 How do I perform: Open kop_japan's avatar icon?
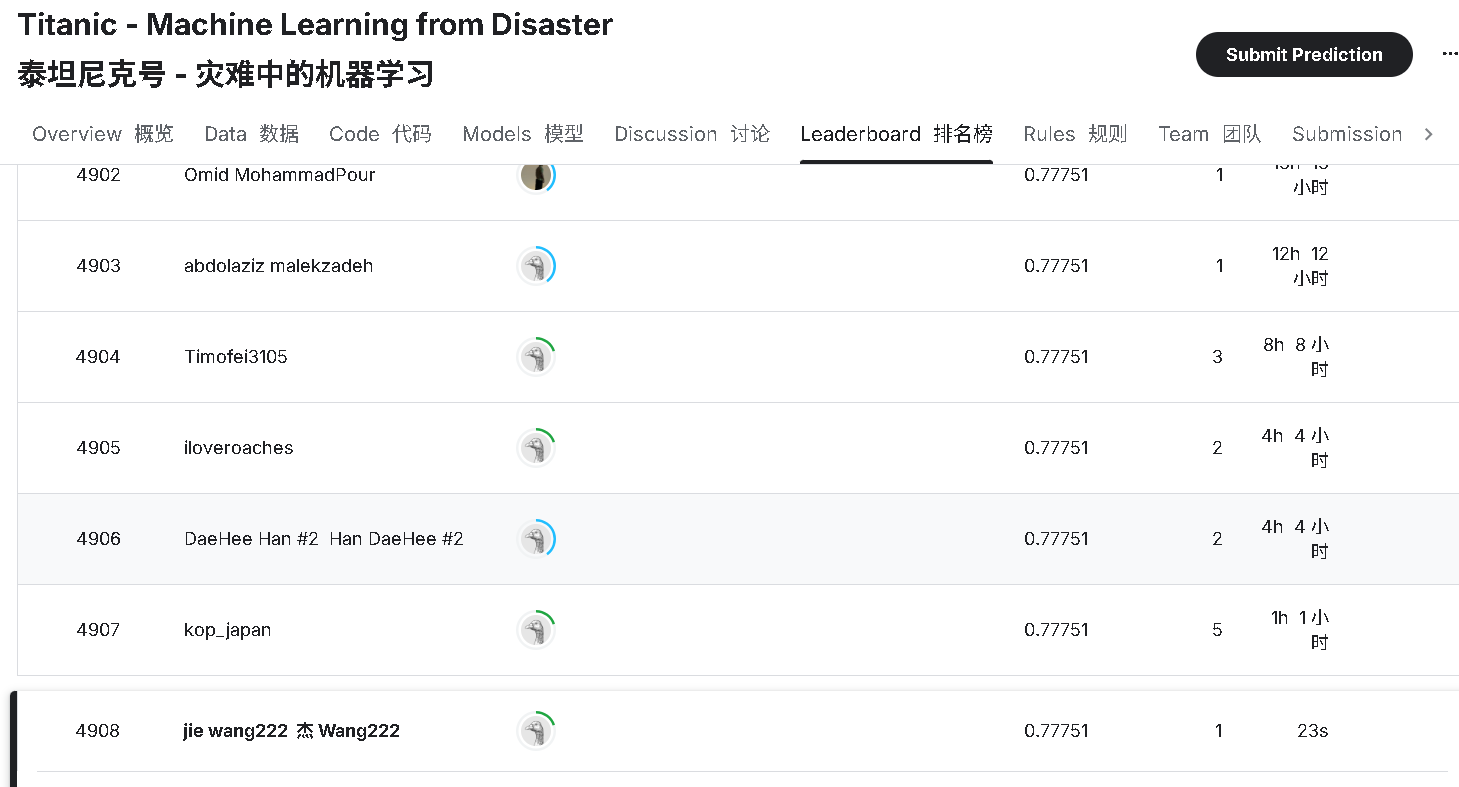tap(536, 630)
